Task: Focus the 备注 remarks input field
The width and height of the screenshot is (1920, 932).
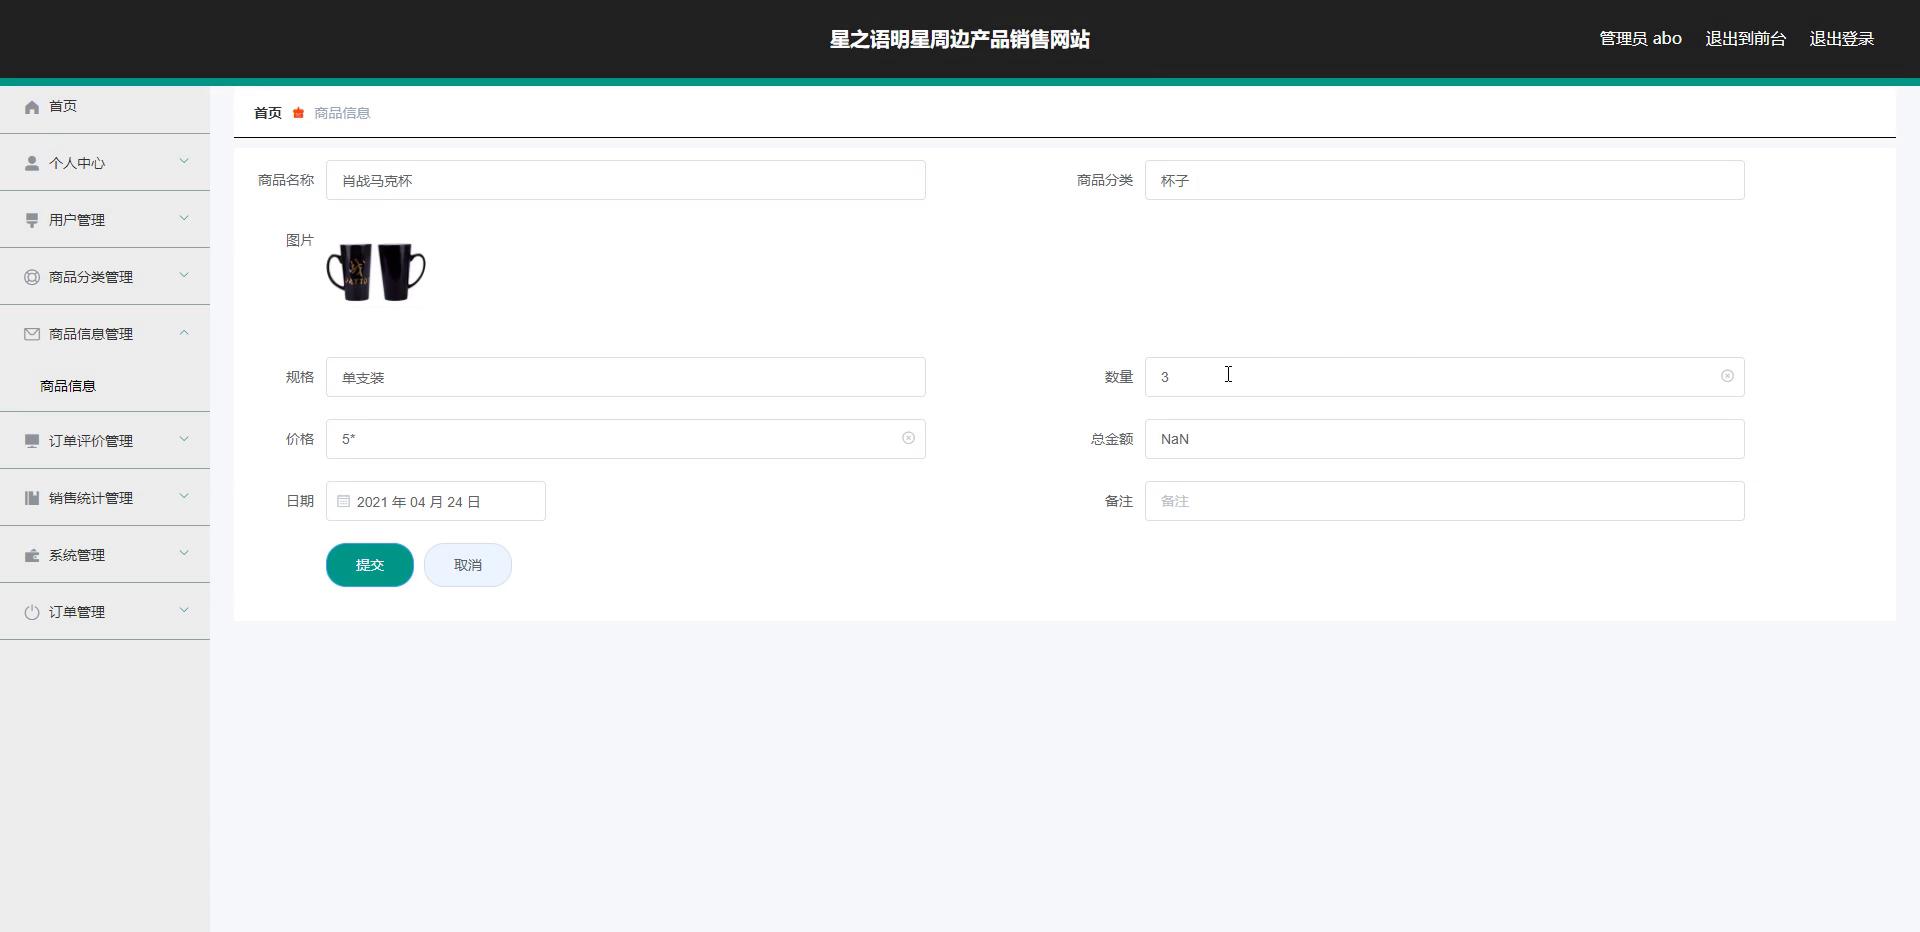Action: point(1444,501)
